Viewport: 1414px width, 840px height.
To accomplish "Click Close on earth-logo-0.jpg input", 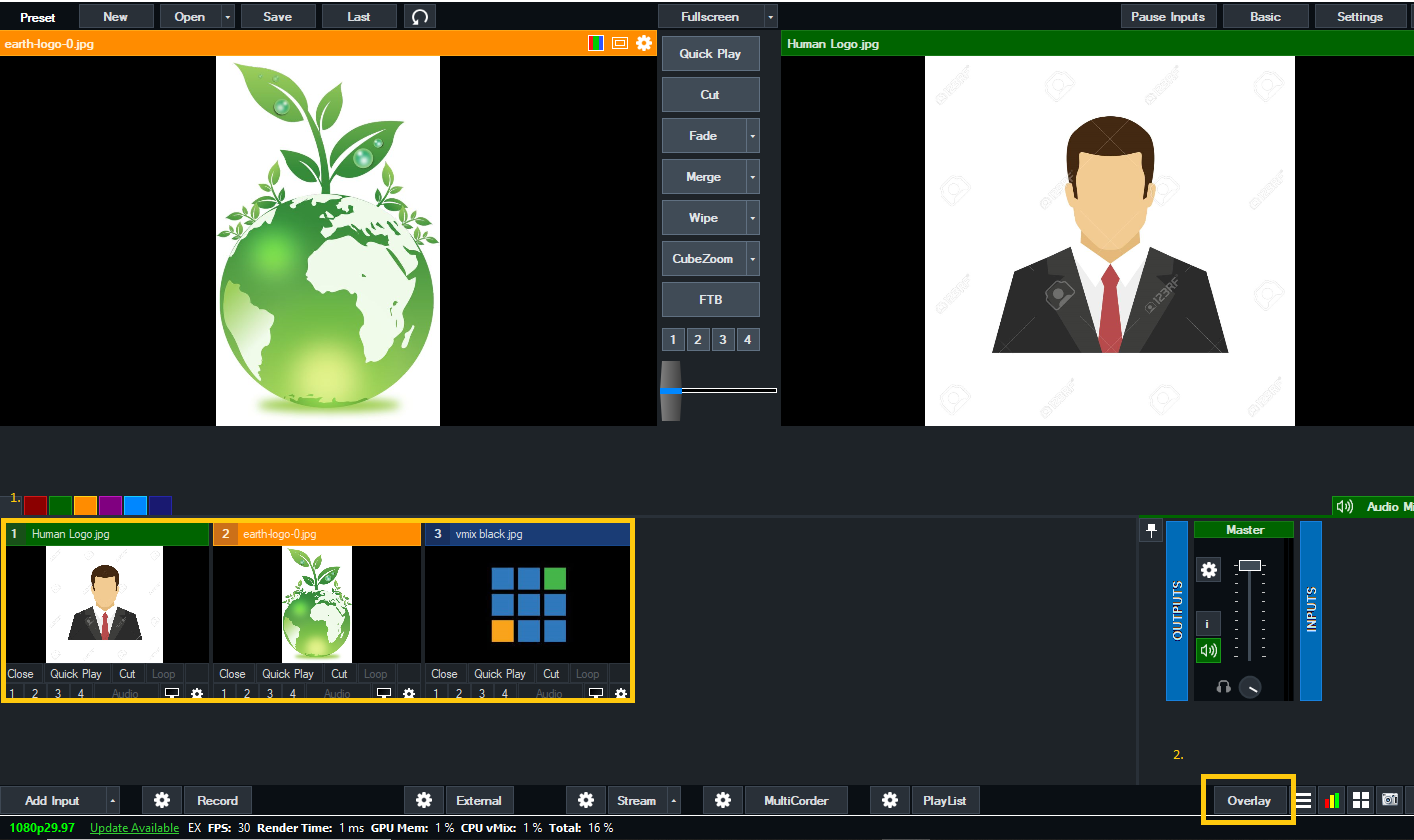I will pos(232,674).
